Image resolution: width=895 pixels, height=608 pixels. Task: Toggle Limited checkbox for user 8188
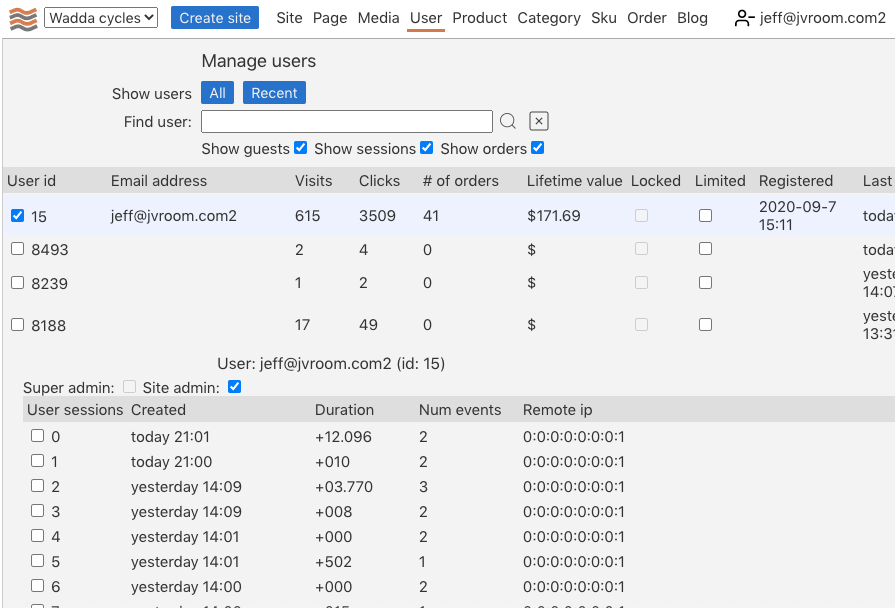tap(705, 324)
